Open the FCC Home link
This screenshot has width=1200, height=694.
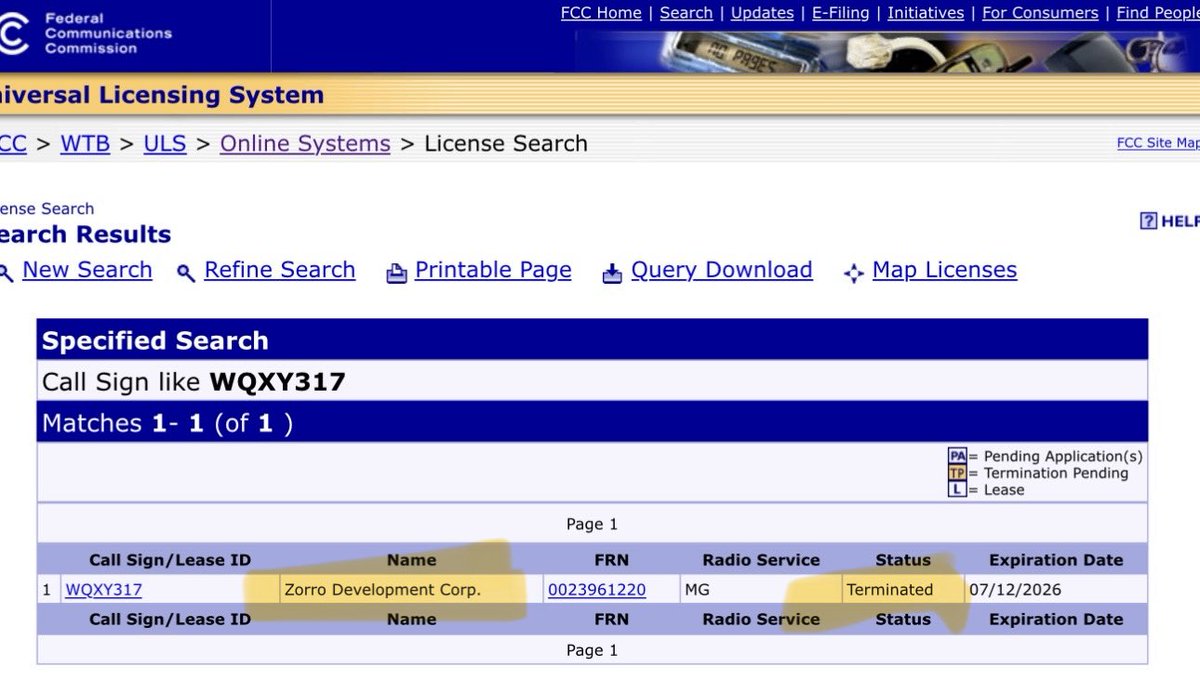coord(601,13)
